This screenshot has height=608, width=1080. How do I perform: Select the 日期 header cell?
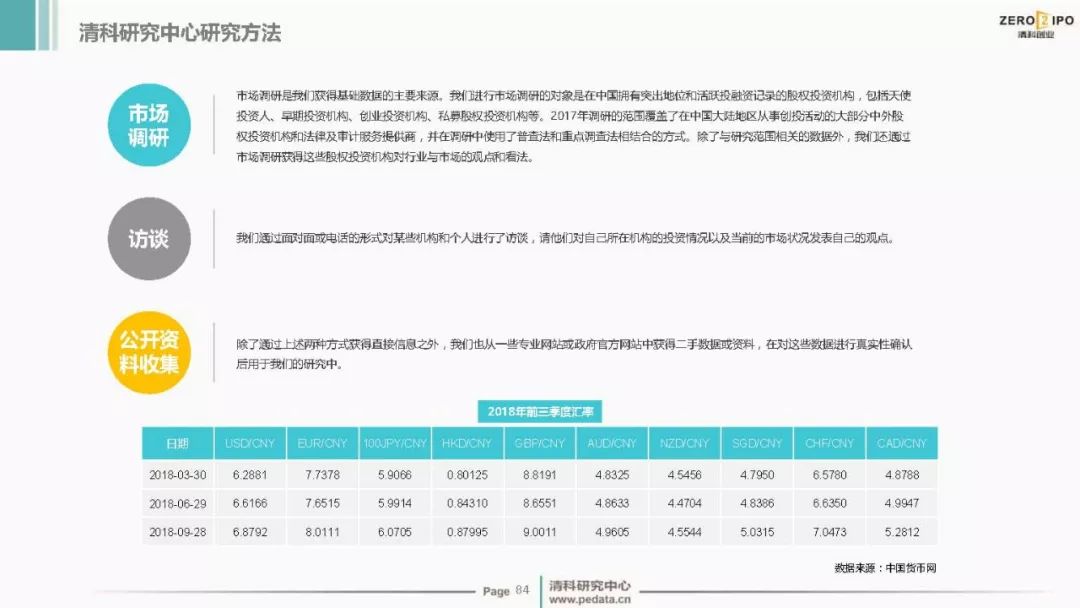[x=177, y=443]
